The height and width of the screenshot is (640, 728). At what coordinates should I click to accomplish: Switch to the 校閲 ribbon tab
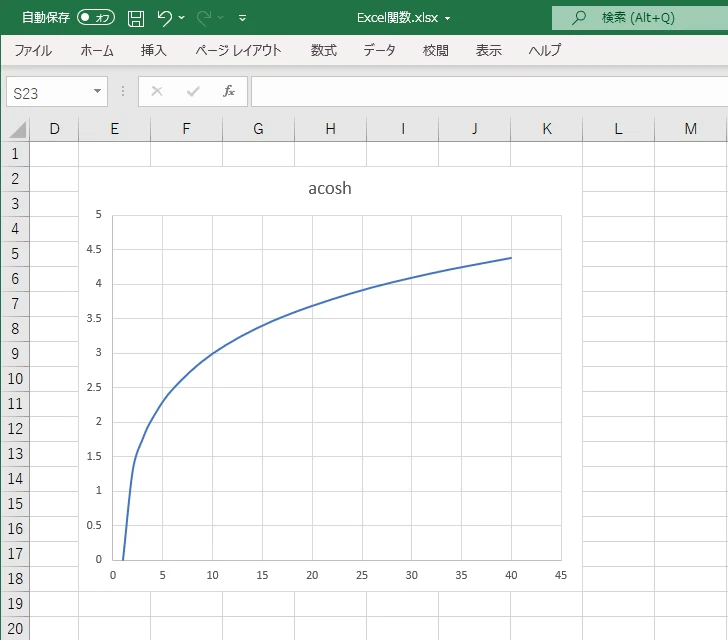click(x=436, y=50)
